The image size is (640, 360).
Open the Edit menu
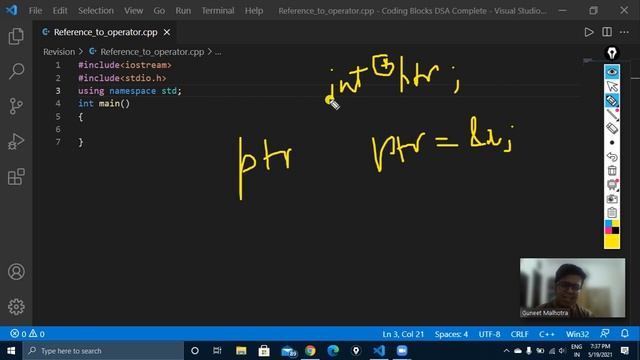[60, 11]
